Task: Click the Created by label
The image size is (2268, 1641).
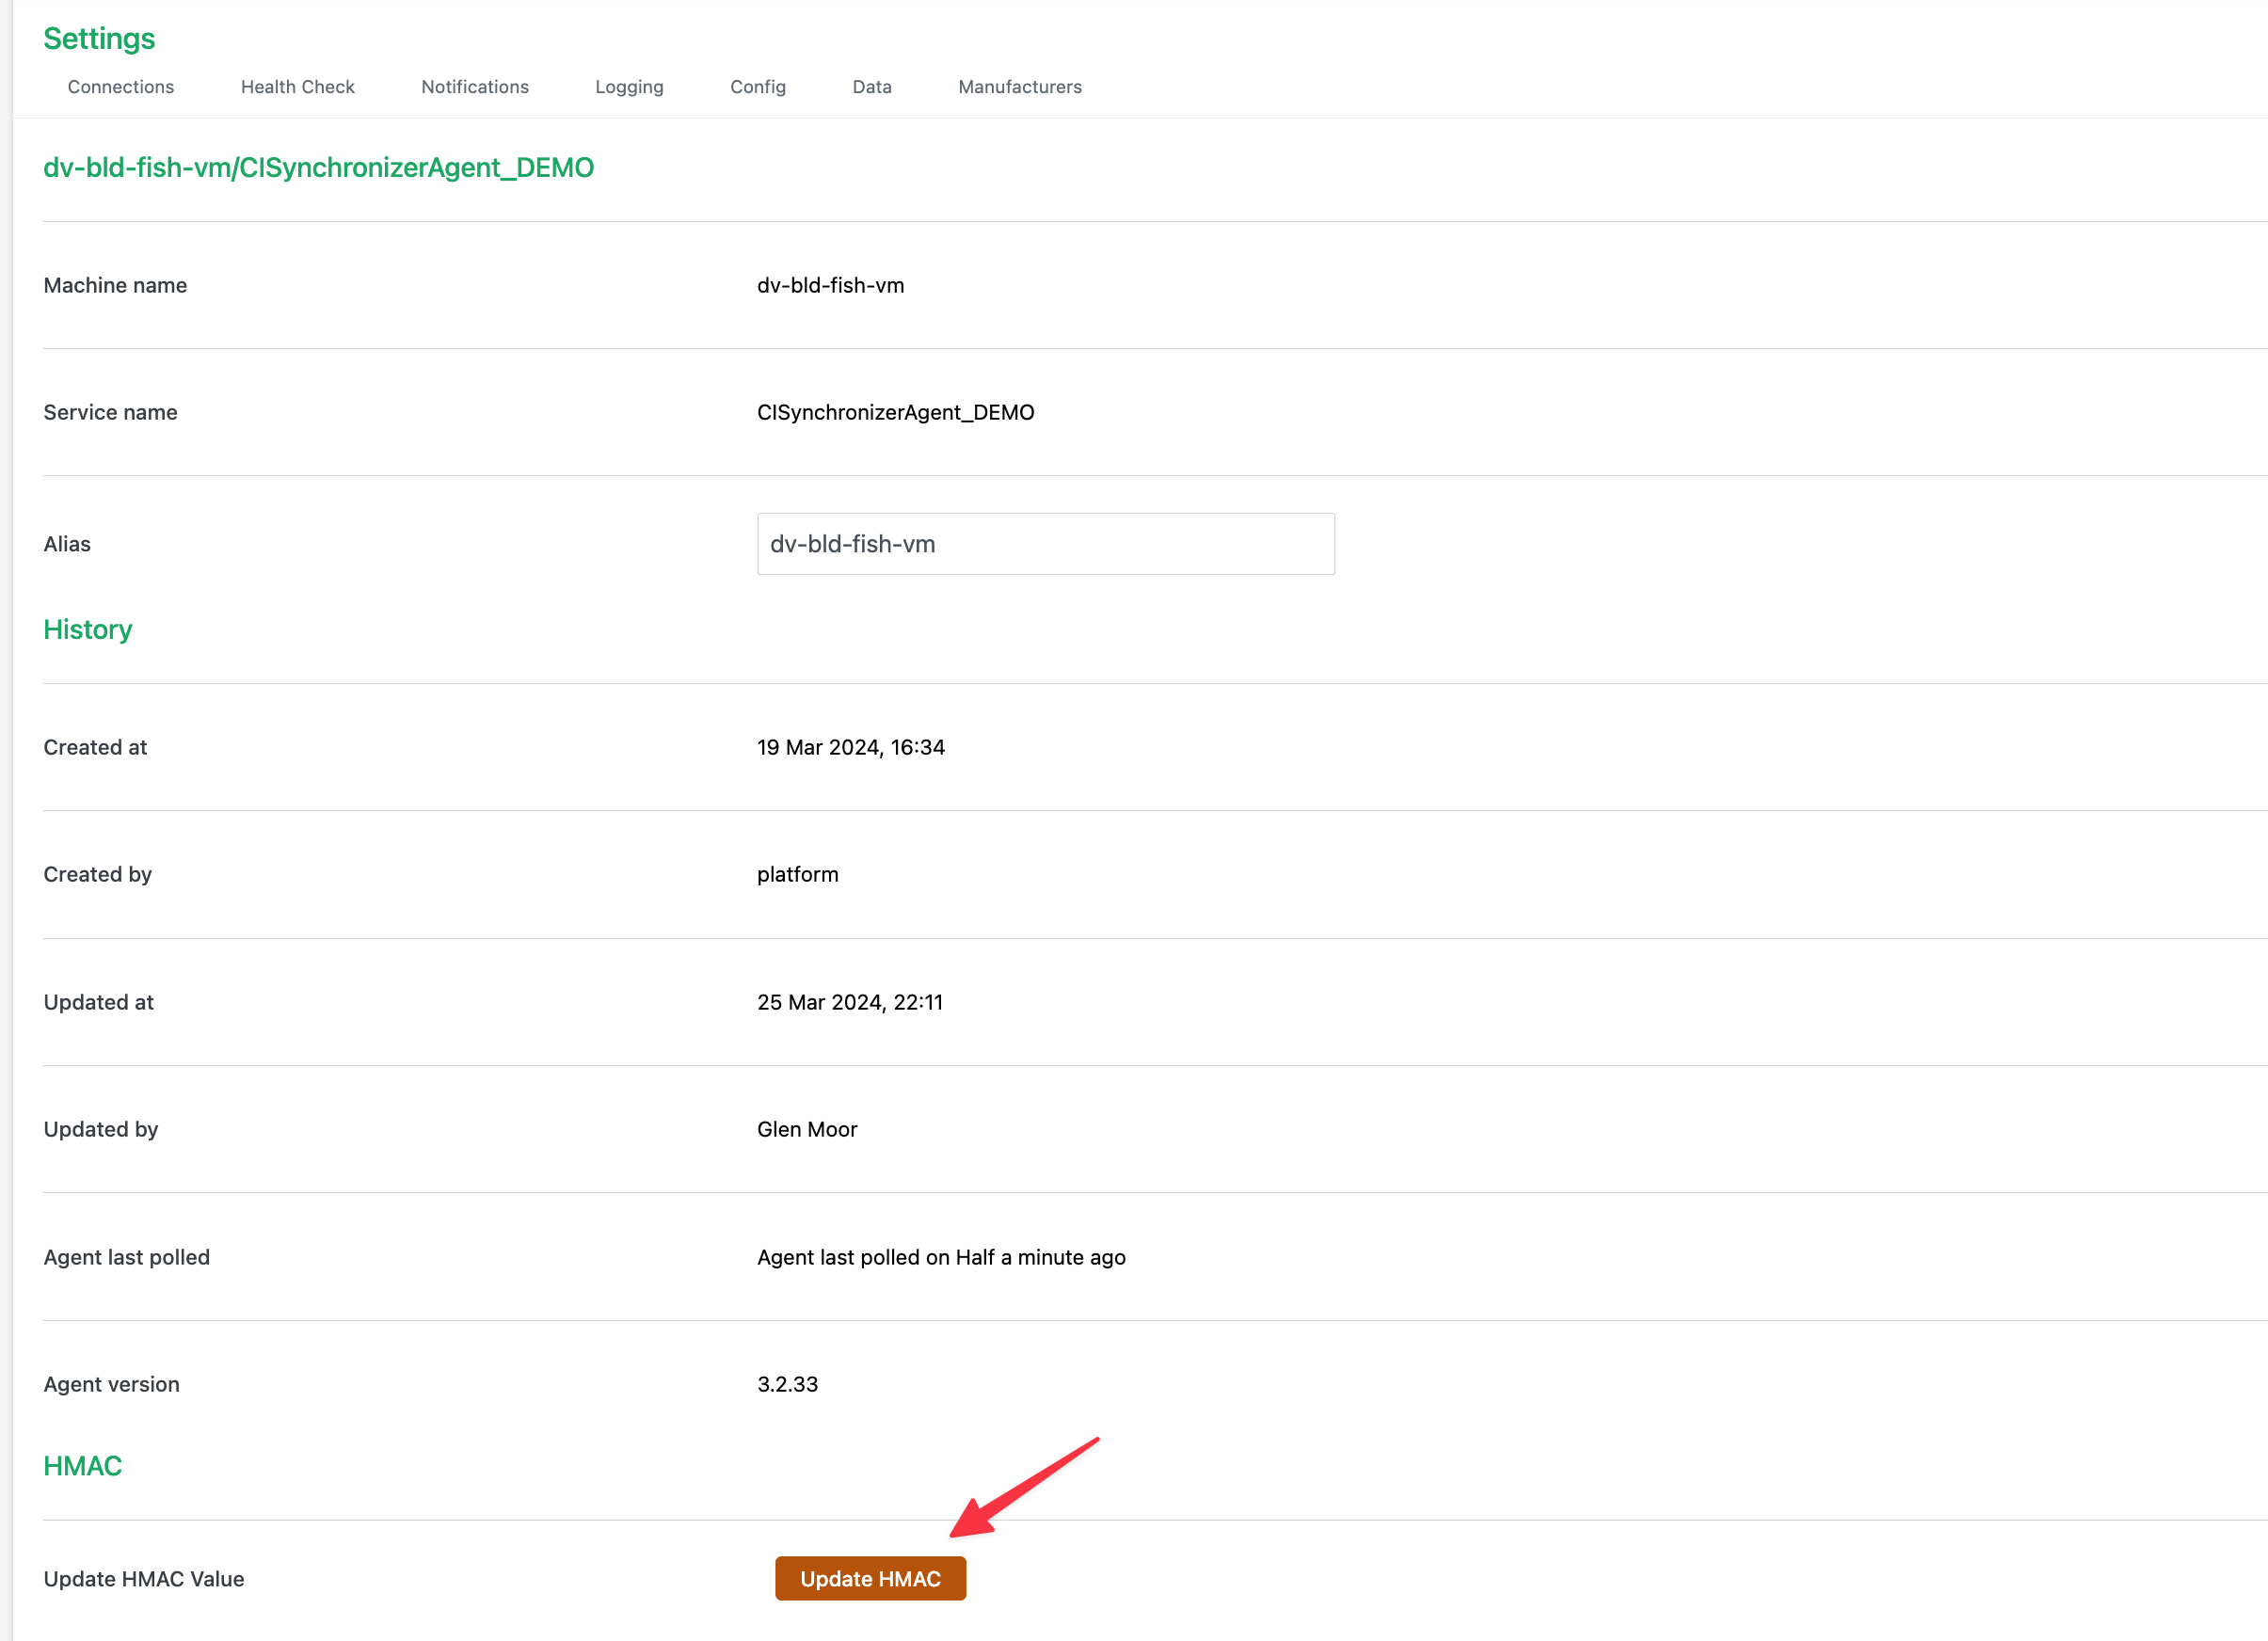Action: pyautogui.click(x=97, y=874)
